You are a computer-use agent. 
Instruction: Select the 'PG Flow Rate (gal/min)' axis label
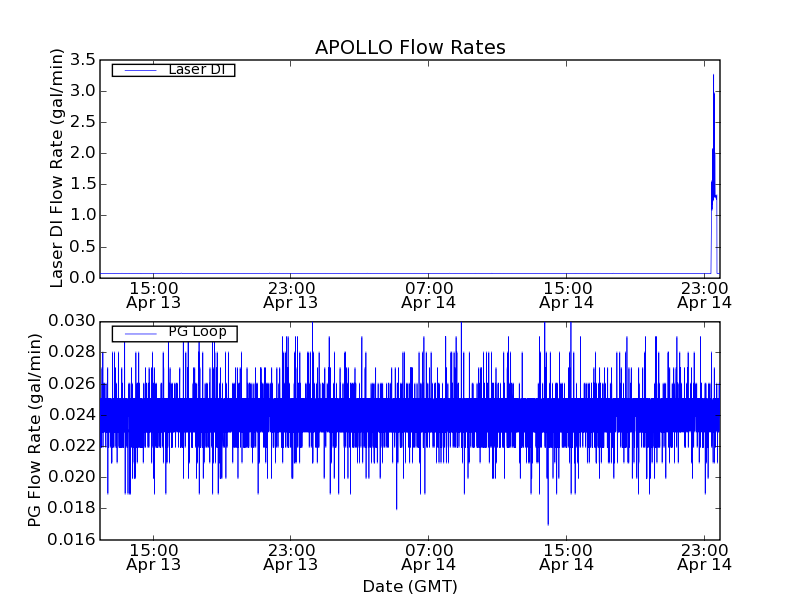click(35, 430)
